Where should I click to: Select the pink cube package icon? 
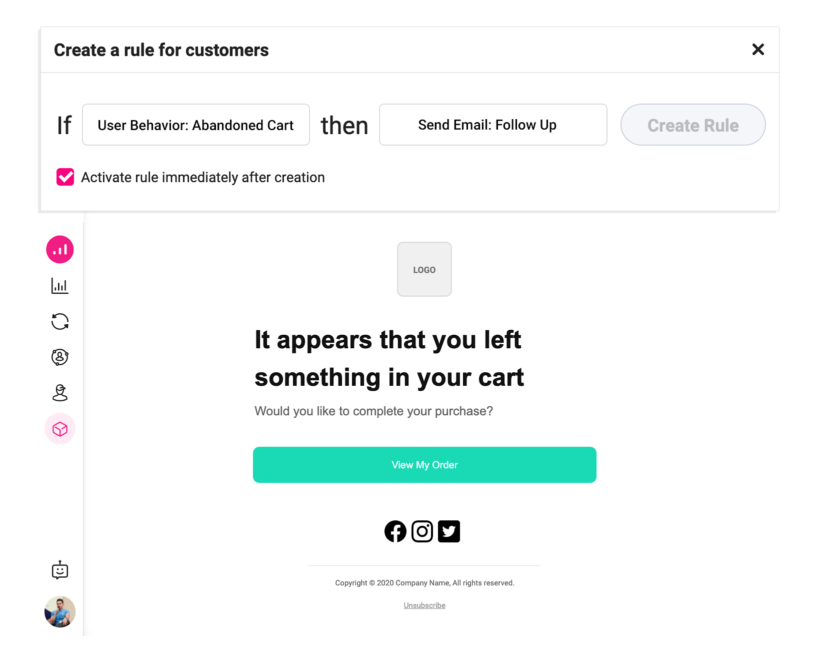pyautogui.click(x=60, y=429)
